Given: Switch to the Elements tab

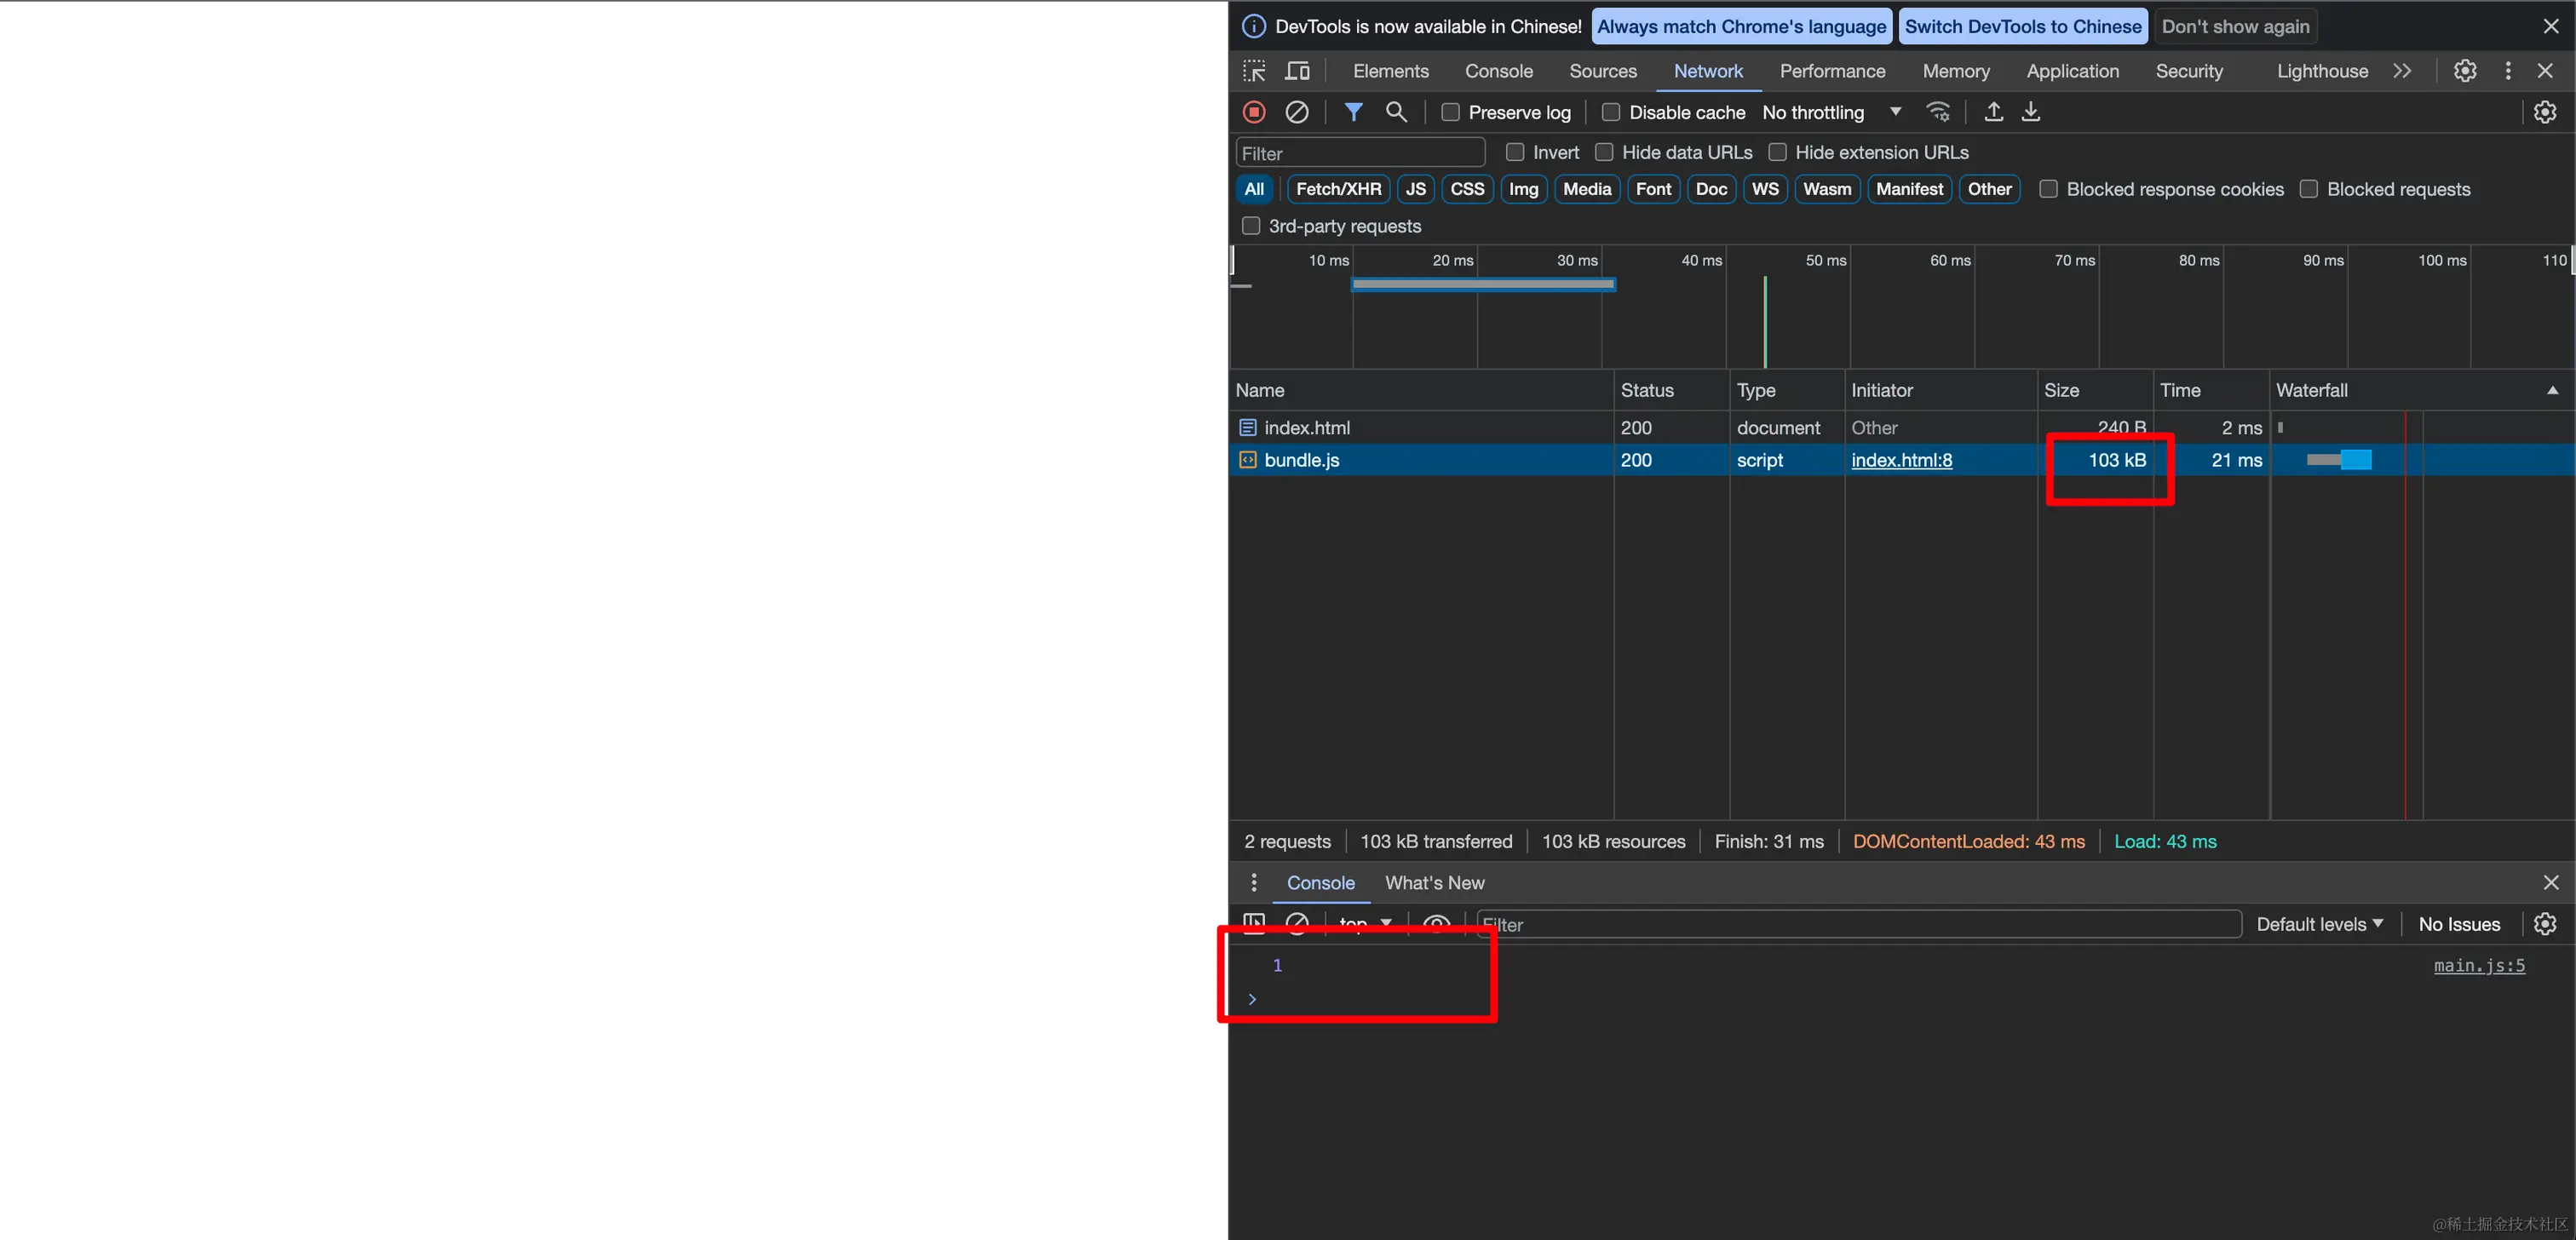Looking at the screenshot, I should point(1391,71).
